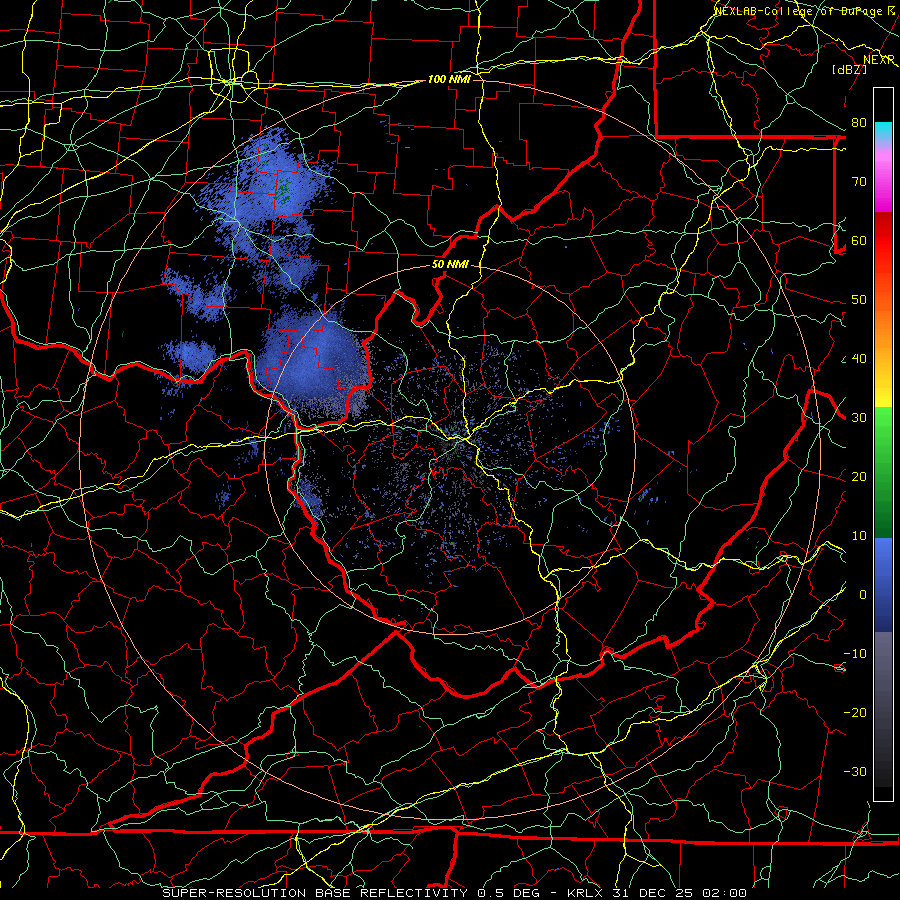Click the 70 value on the dBZ scale
Image resolution: width=900 pixels, height=900 pixels.
859,181
